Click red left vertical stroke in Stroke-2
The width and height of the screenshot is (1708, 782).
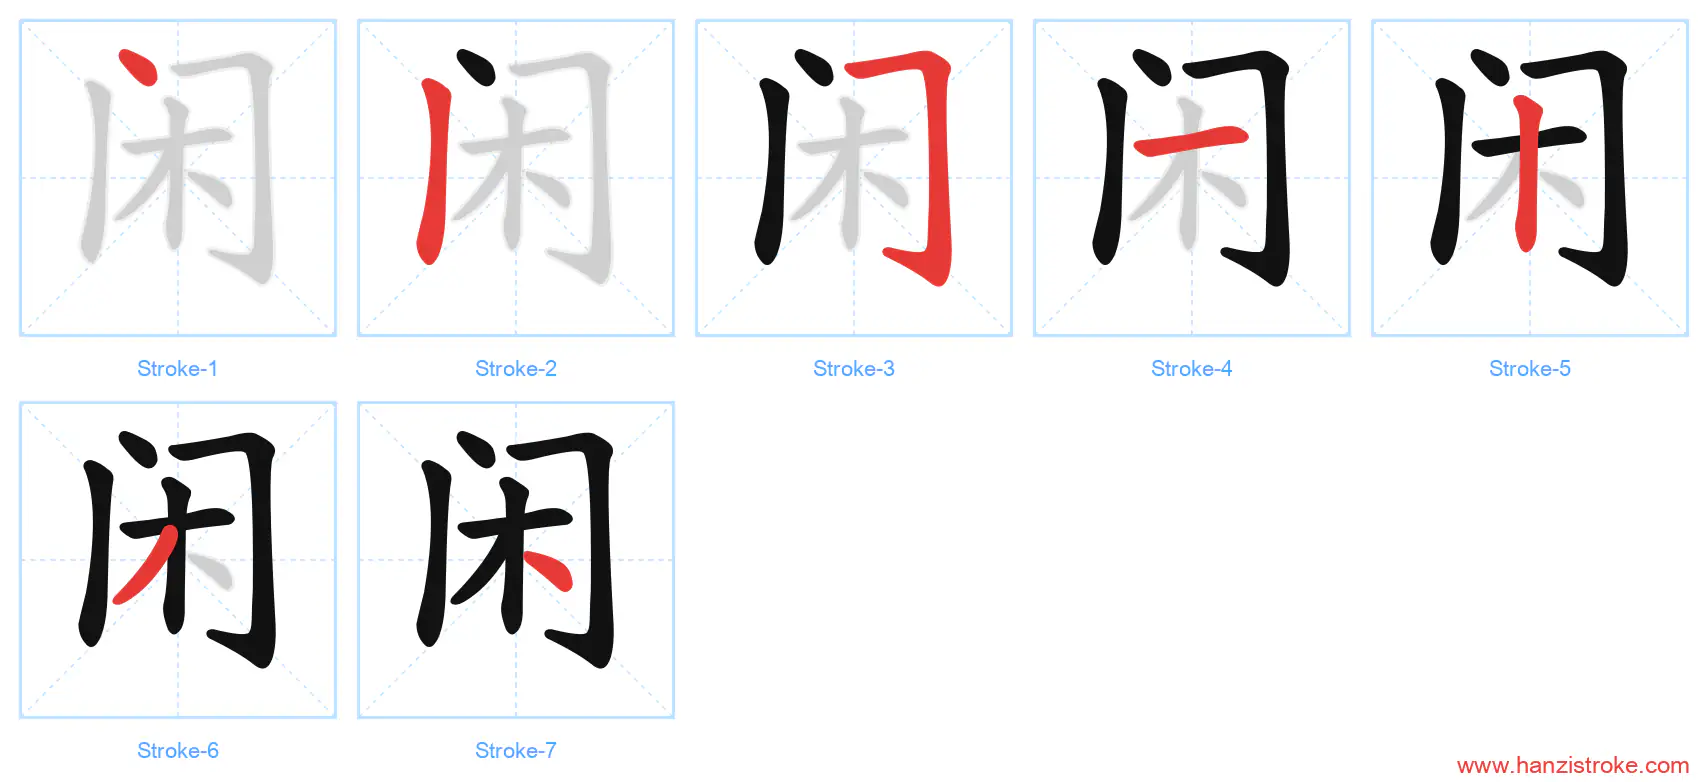pyautogui.click(x=435, y=172)
